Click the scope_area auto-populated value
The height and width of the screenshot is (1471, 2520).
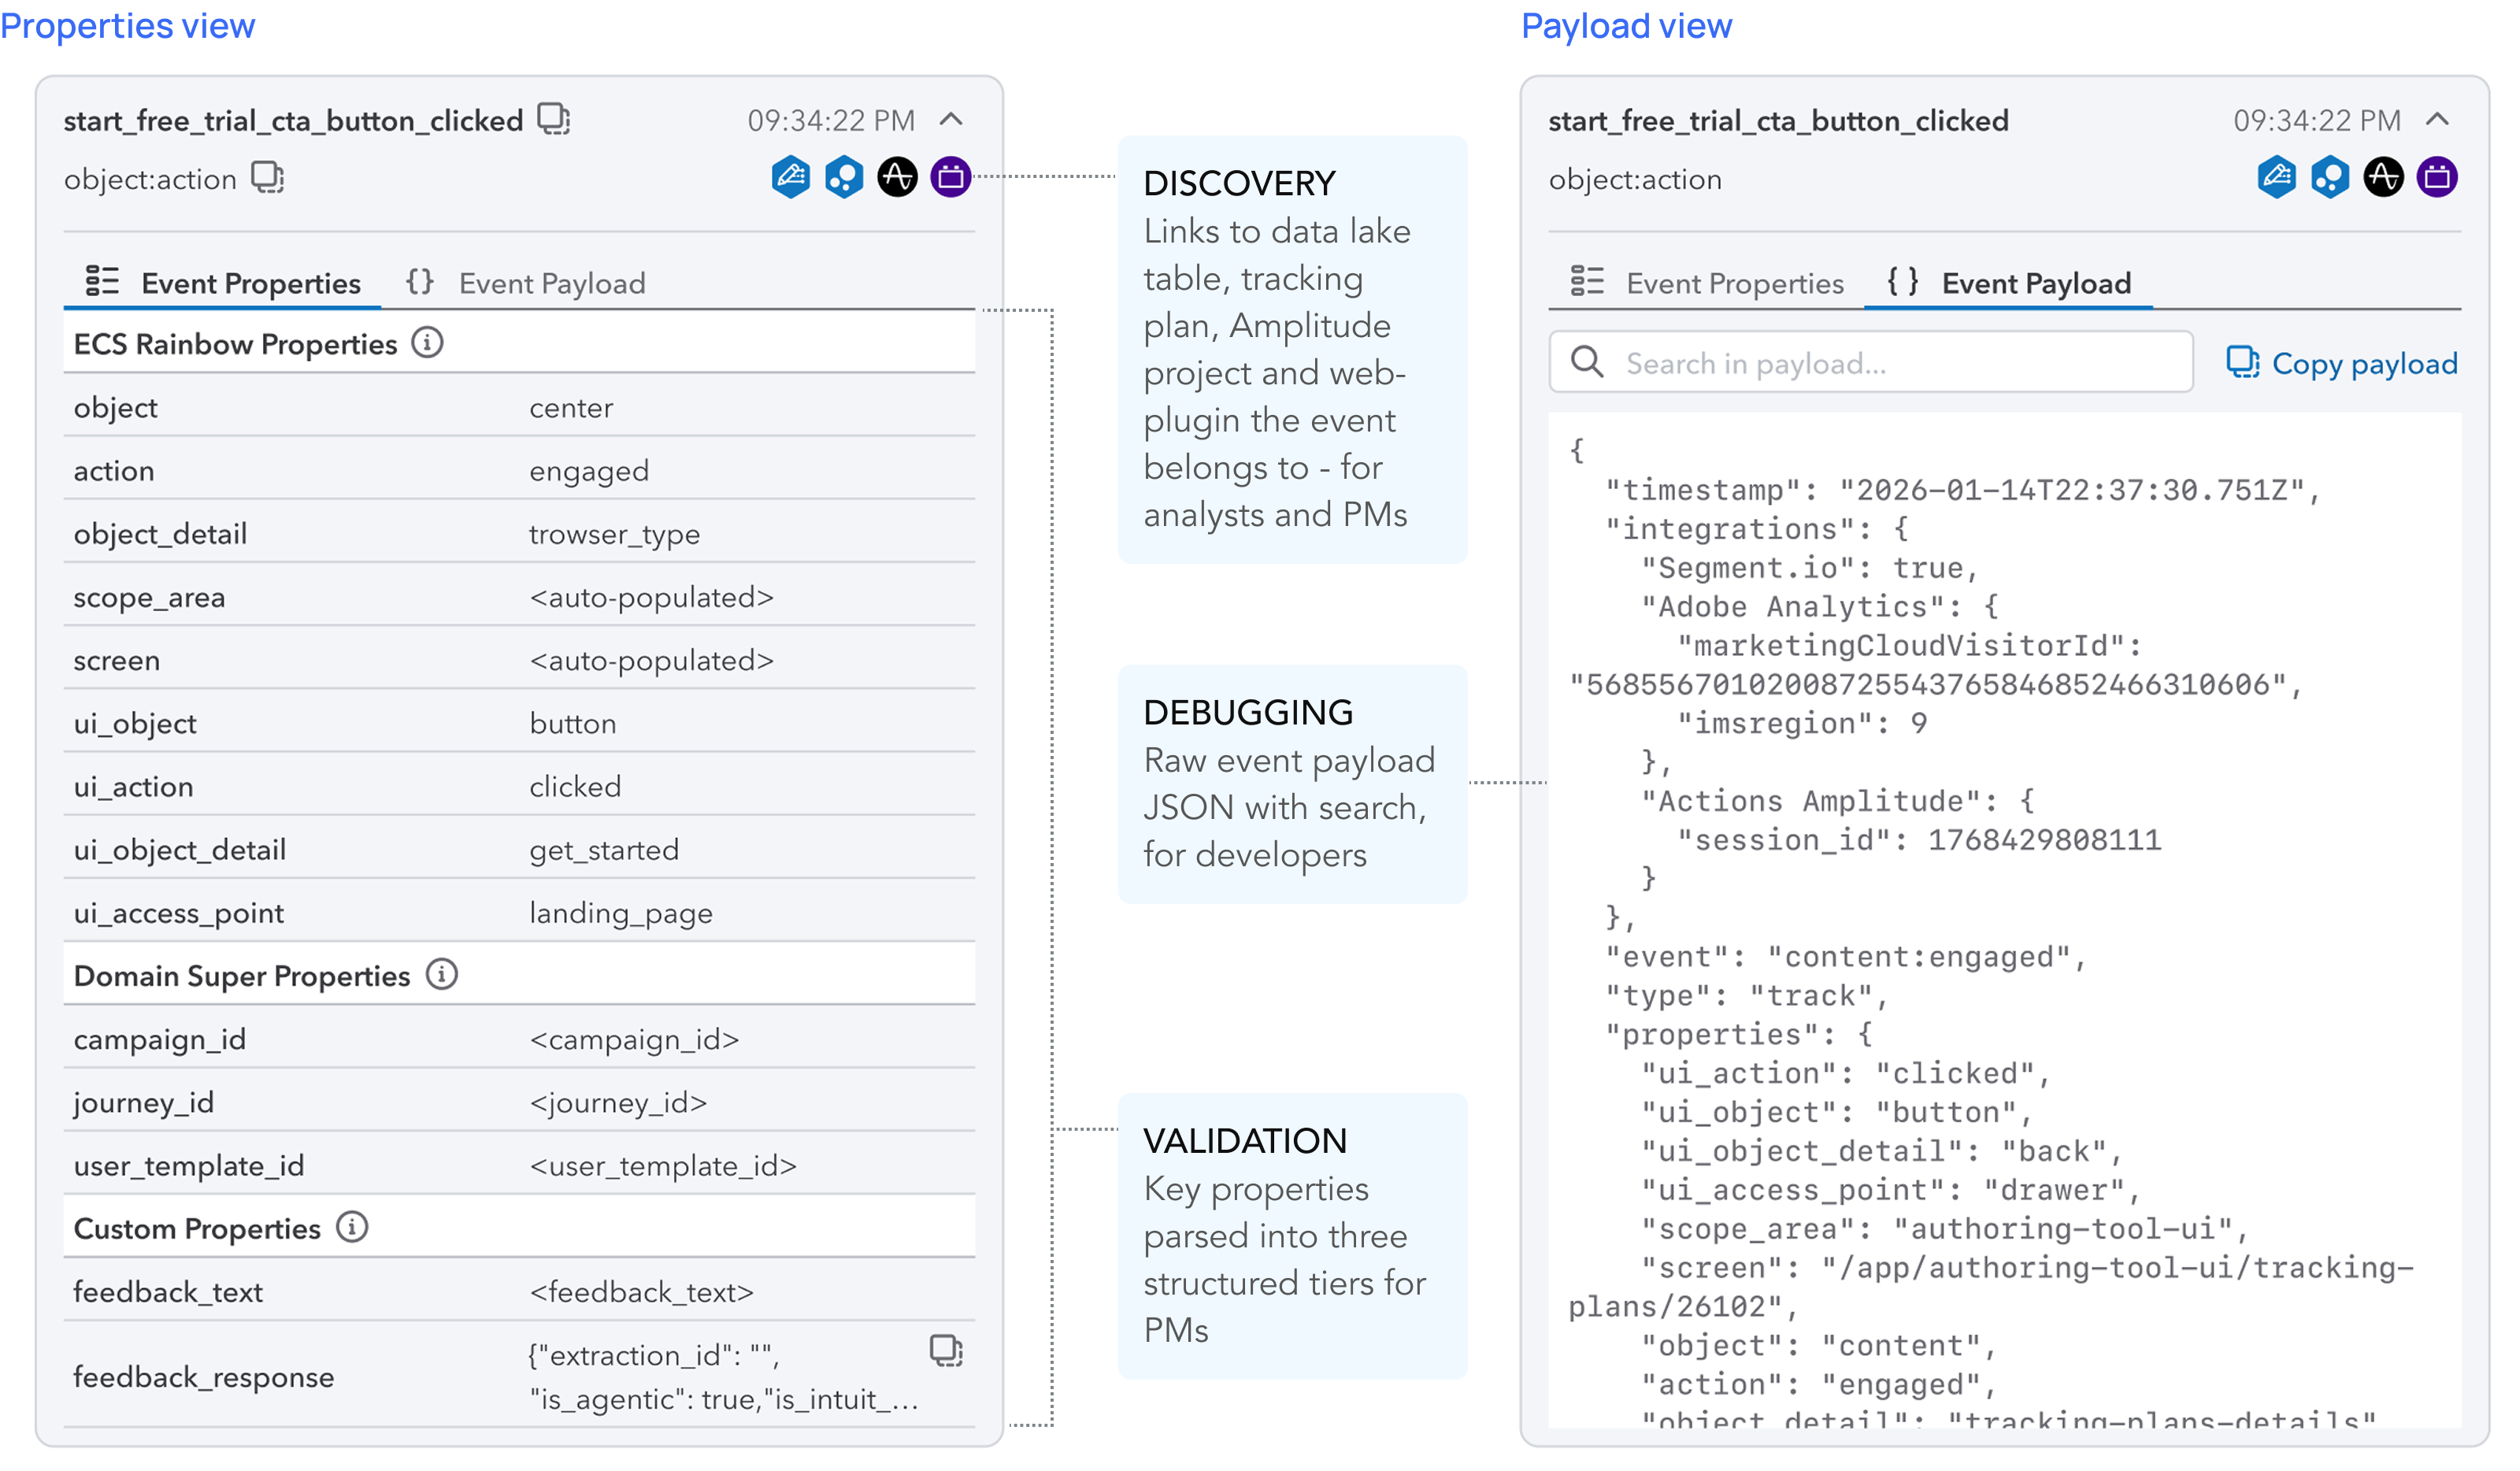(652, 597)
